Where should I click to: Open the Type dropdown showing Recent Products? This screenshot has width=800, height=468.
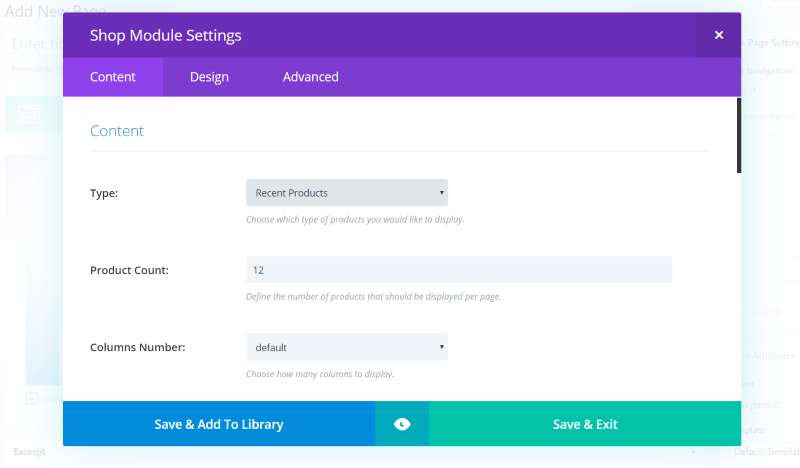(347, 193)
